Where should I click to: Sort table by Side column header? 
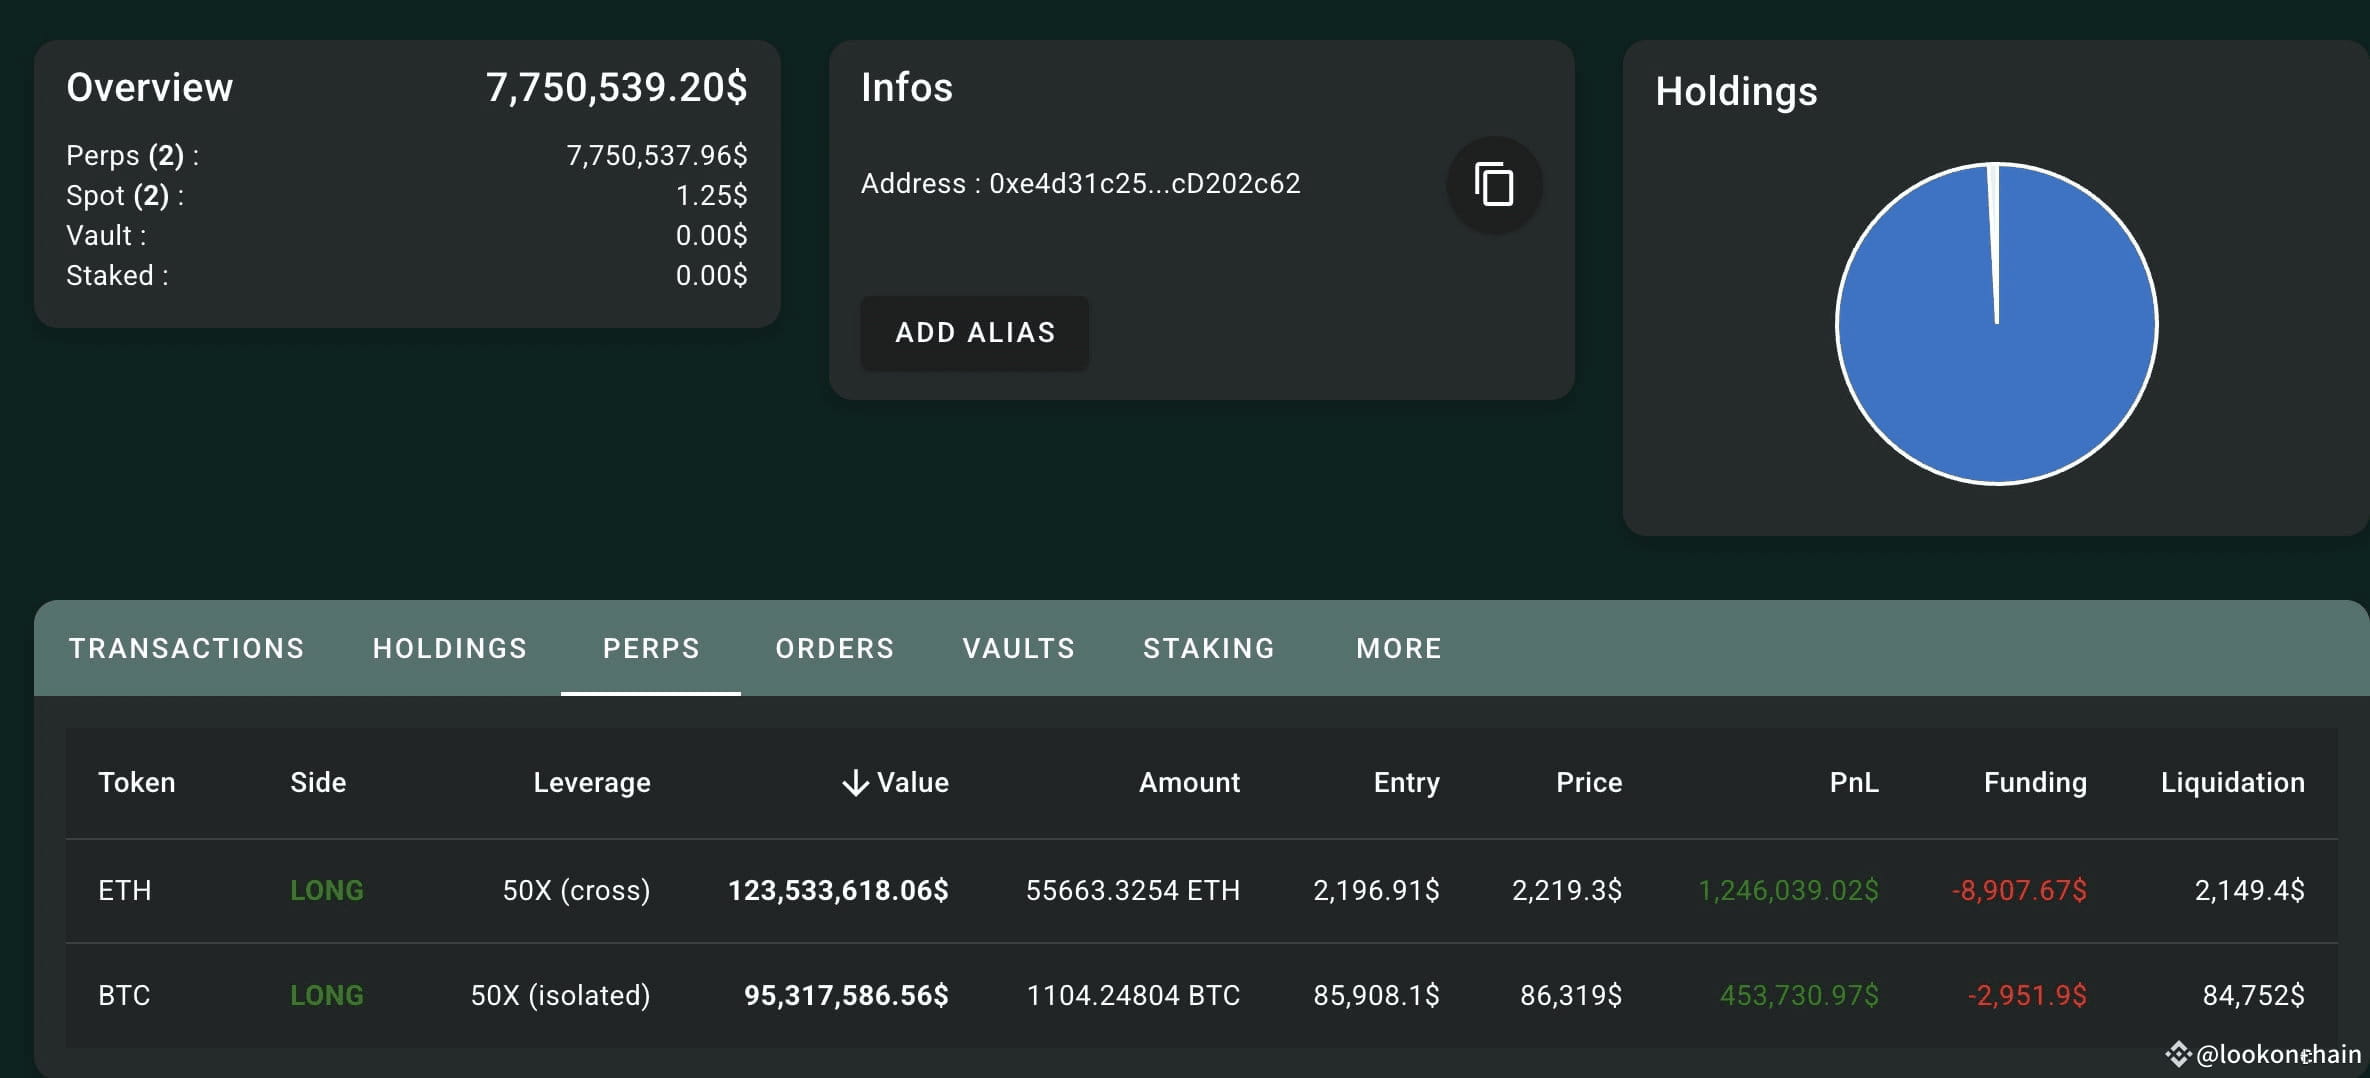(x=318, y=782)
